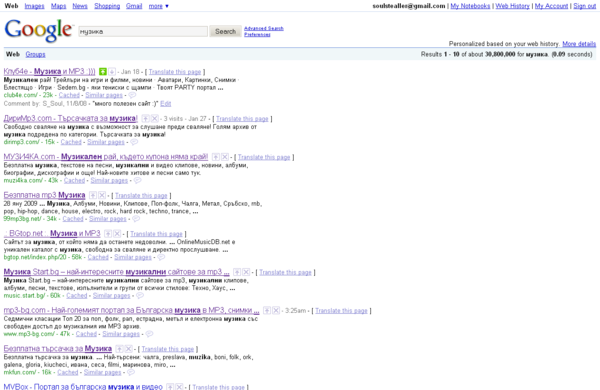Screen dimensions: 600x390
Task: Open the Advanced Search link
Action: coord(264,28)
